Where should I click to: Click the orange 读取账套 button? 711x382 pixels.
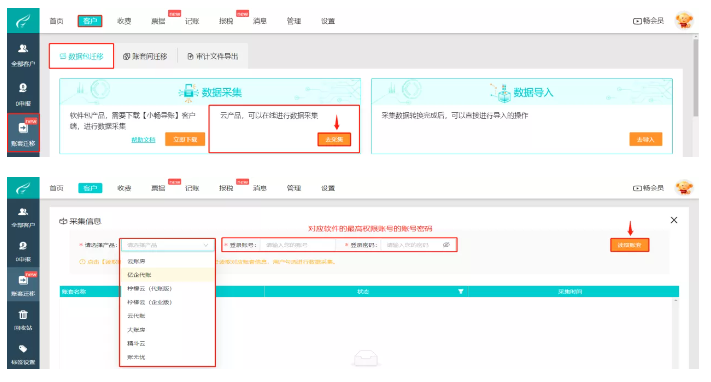tap(629, 245)
